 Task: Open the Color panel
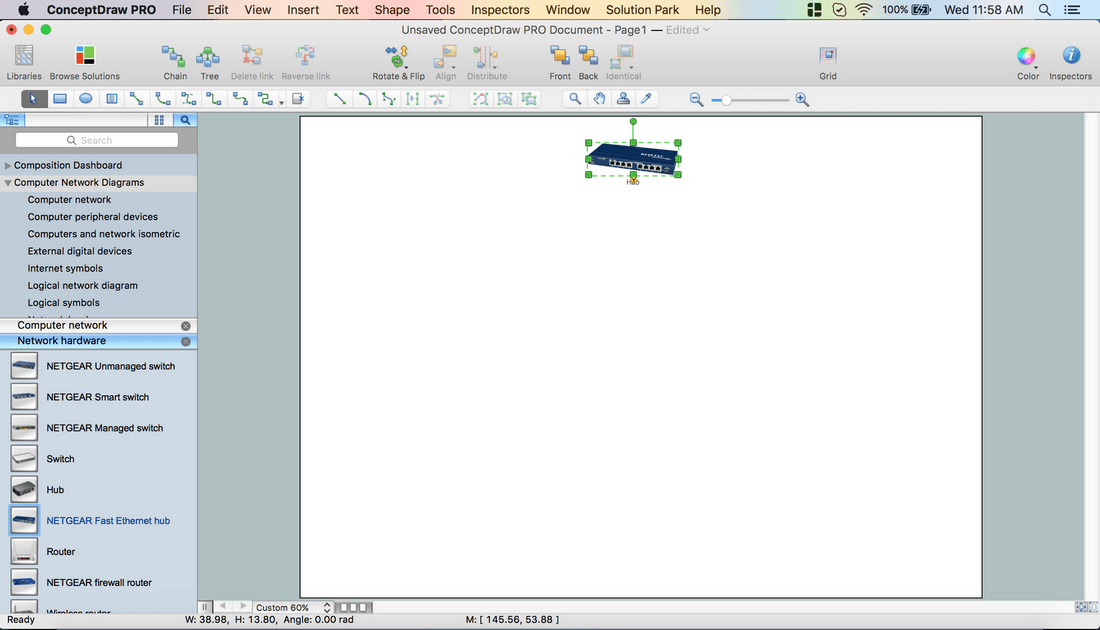coord(1028,62)
